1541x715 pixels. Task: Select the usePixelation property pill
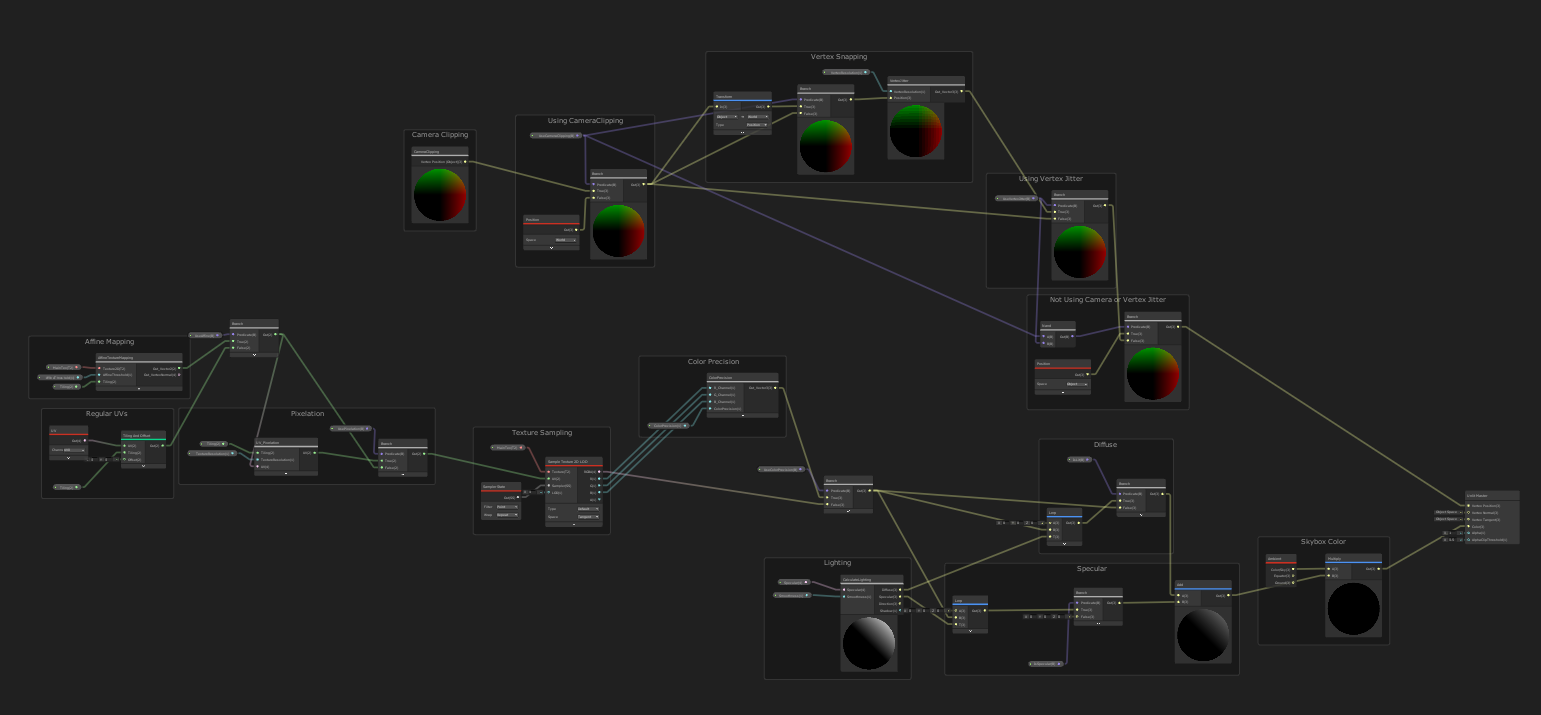(x=350, y=428)
